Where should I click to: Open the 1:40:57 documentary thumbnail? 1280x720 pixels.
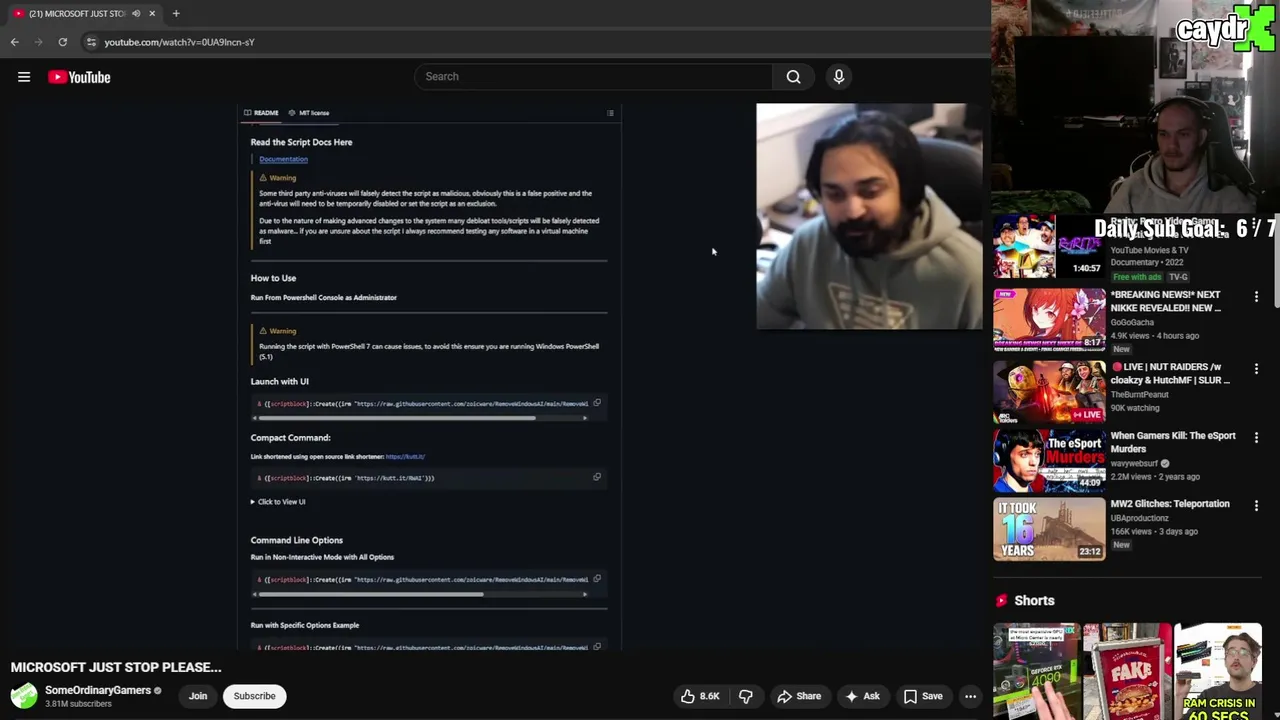1049,246
